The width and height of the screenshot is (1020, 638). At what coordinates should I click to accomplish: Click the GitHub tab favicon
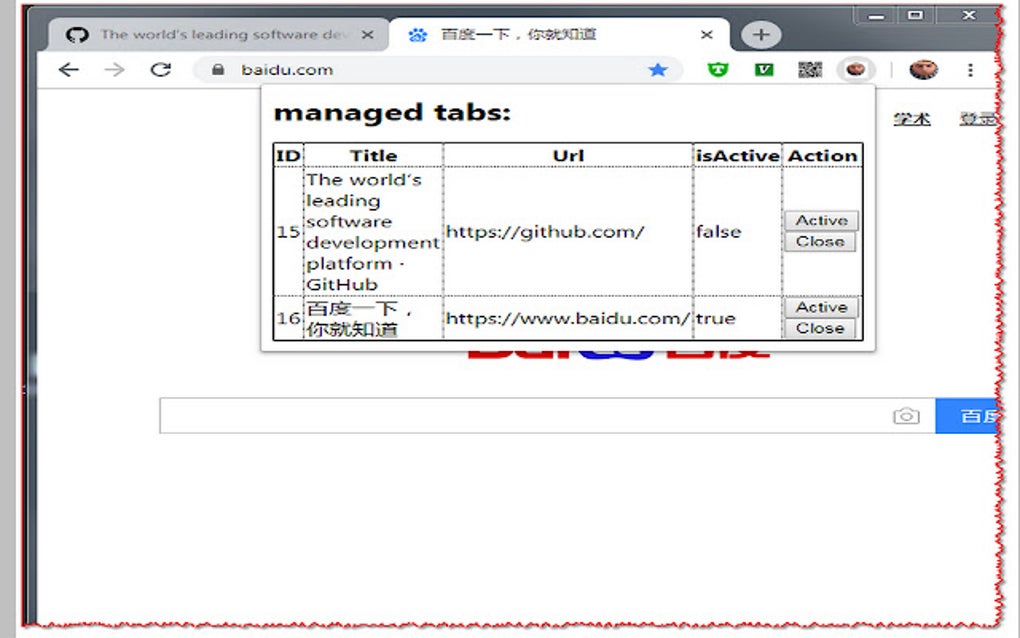coord(75,33)
